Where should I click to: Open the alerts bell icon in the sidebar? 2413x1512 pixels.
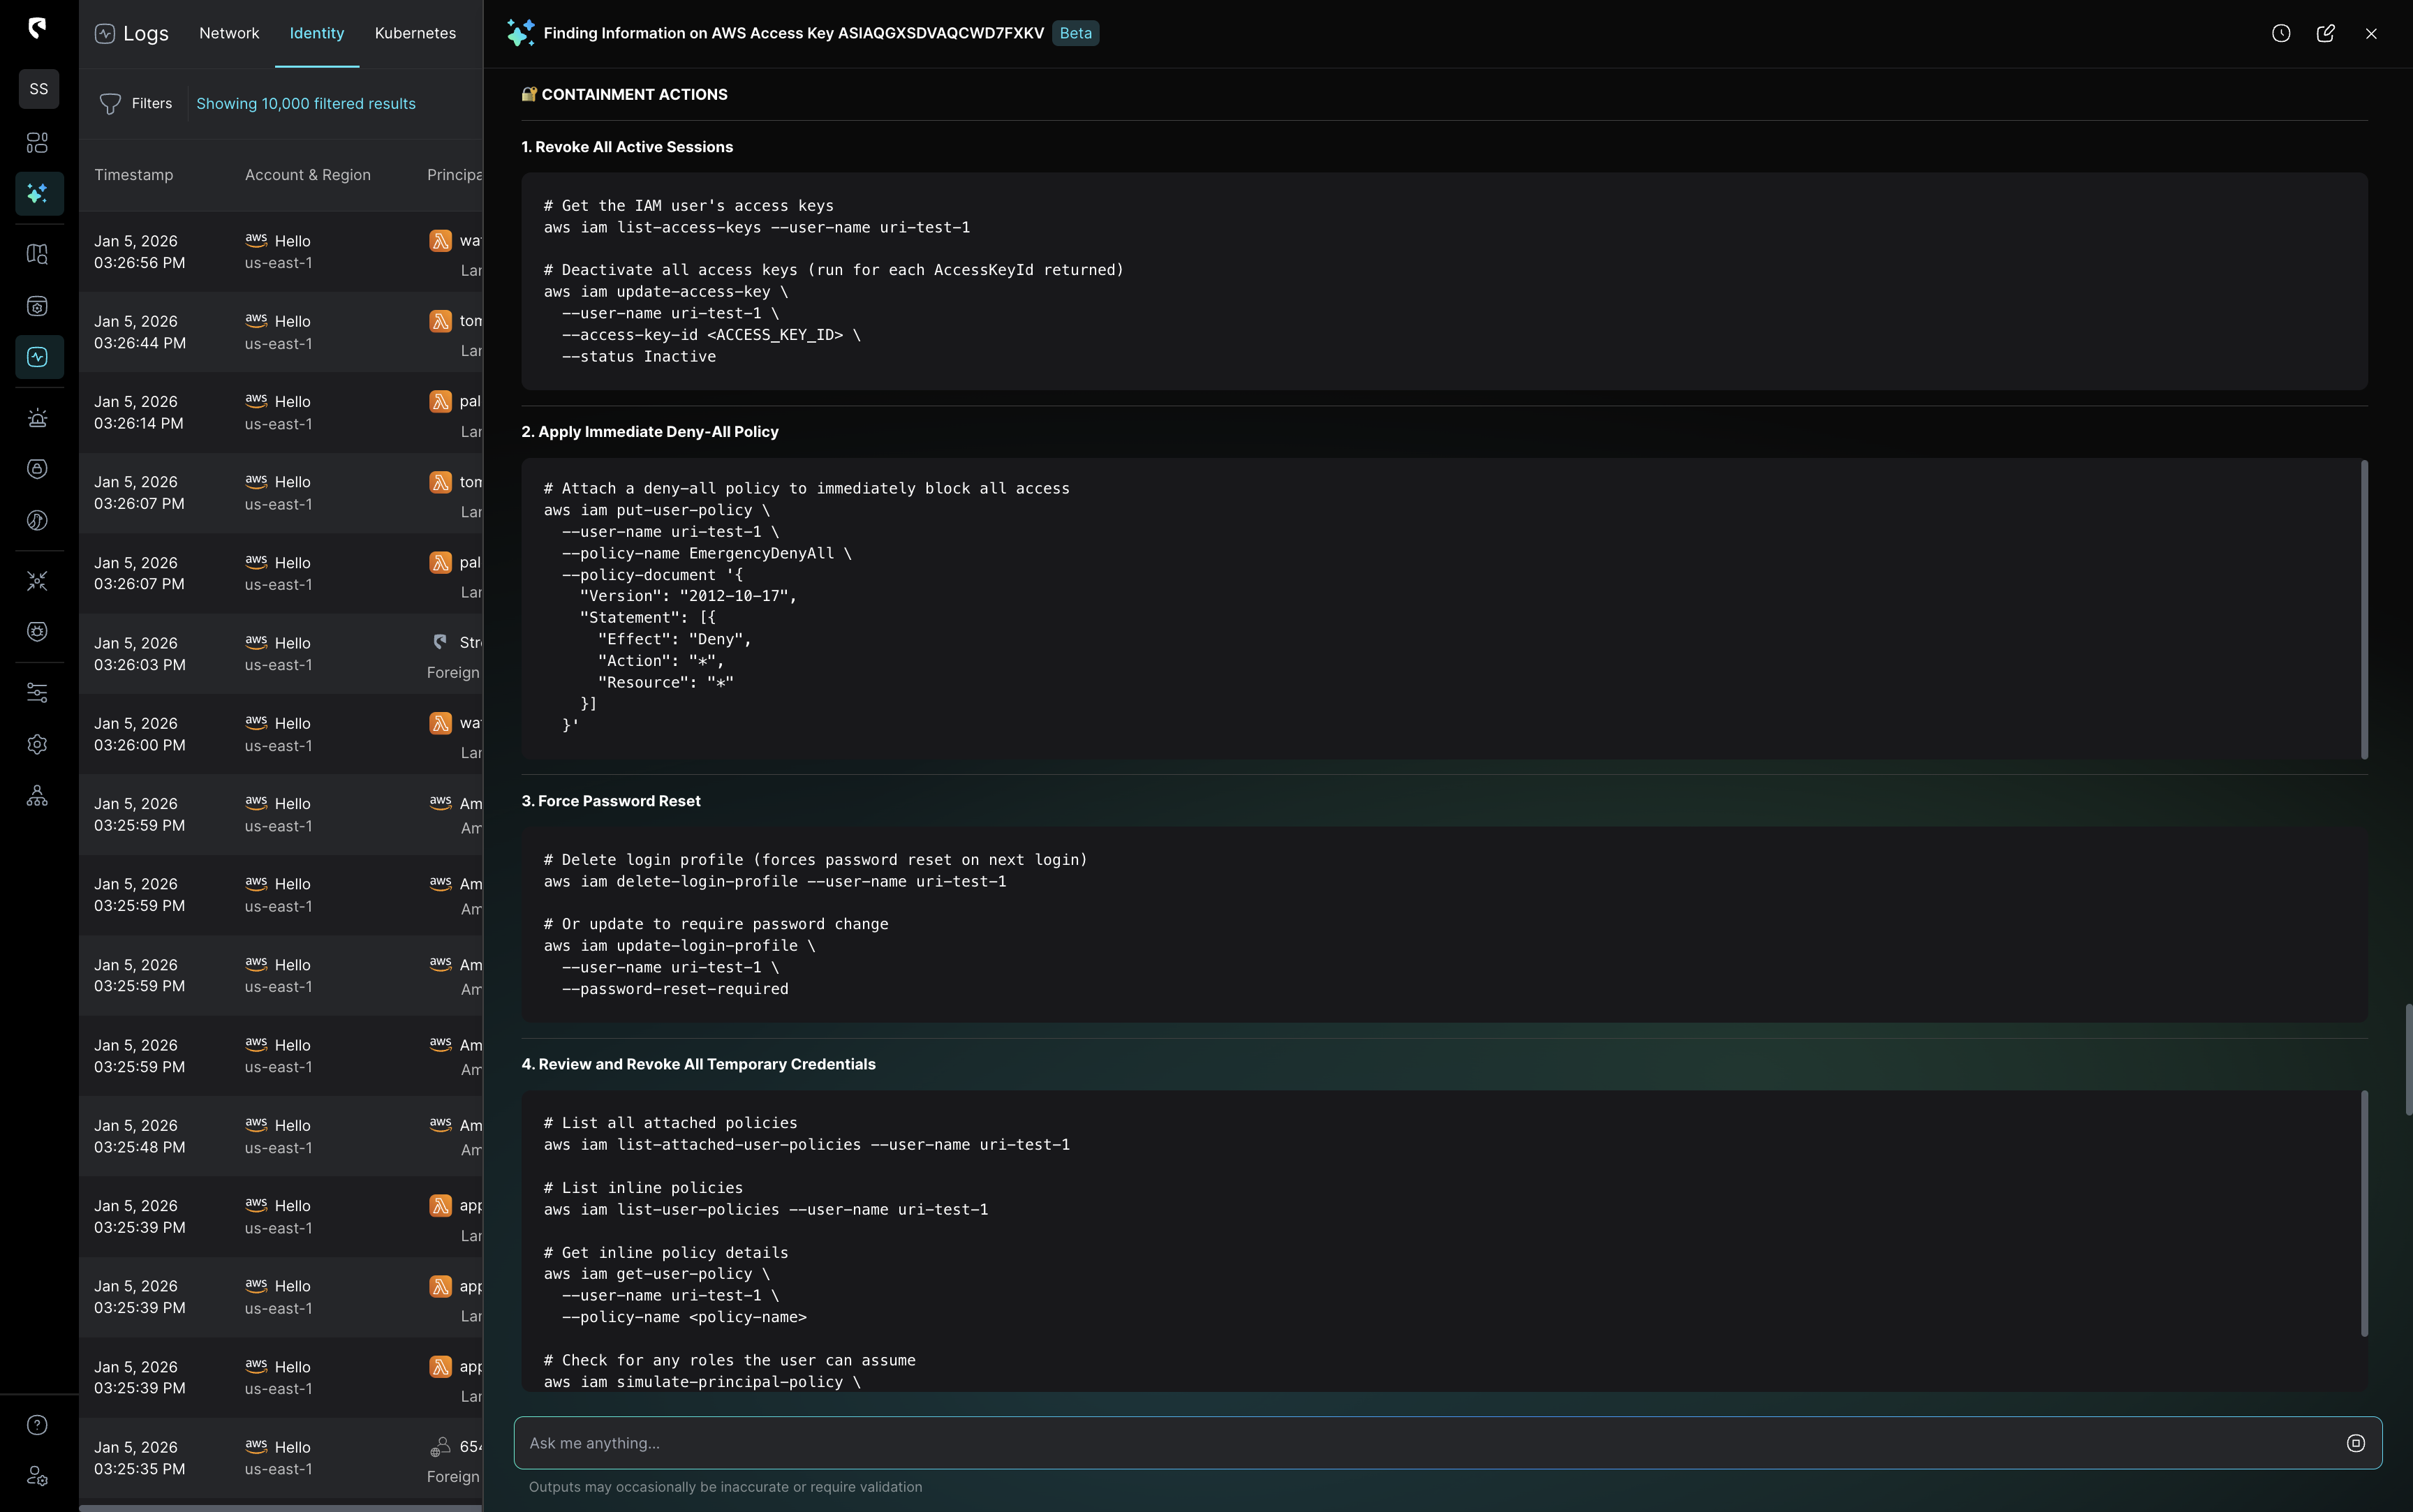[x=38, y=417]
